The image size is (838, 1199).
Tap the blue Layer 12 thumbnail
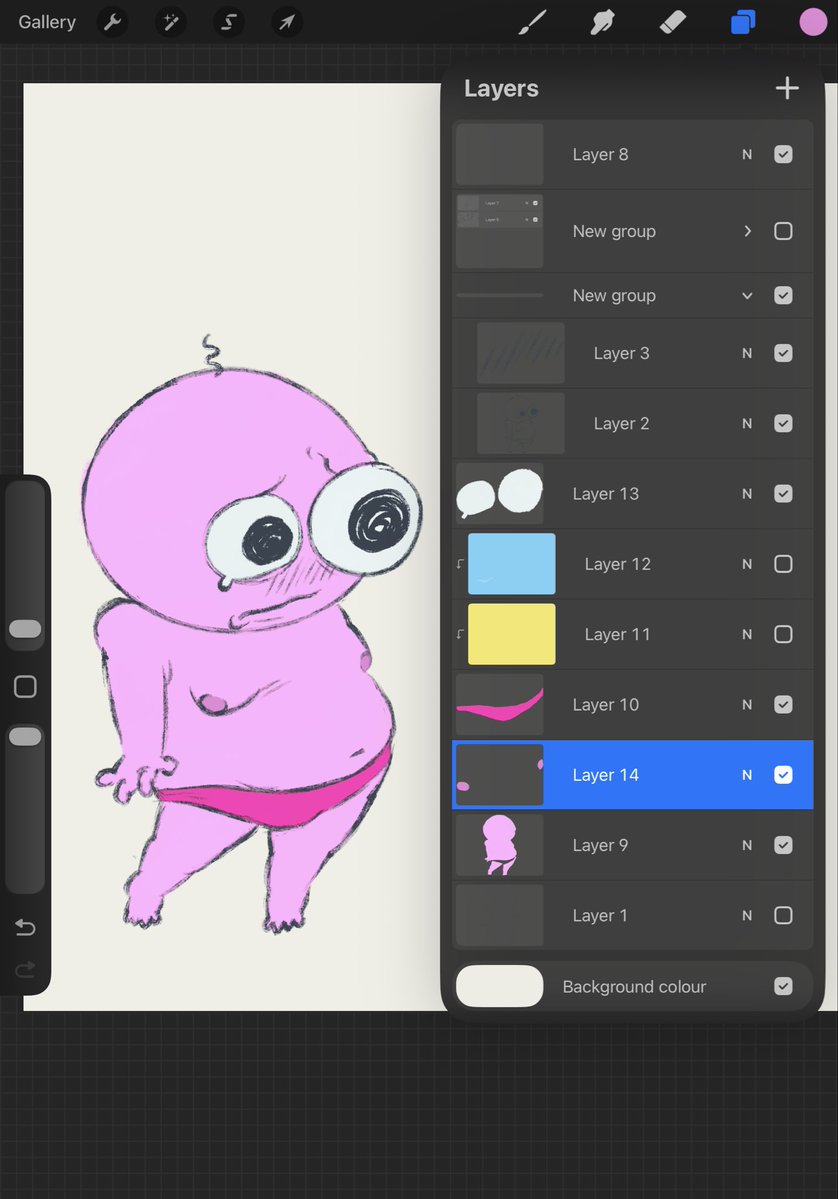pos(512,564)
